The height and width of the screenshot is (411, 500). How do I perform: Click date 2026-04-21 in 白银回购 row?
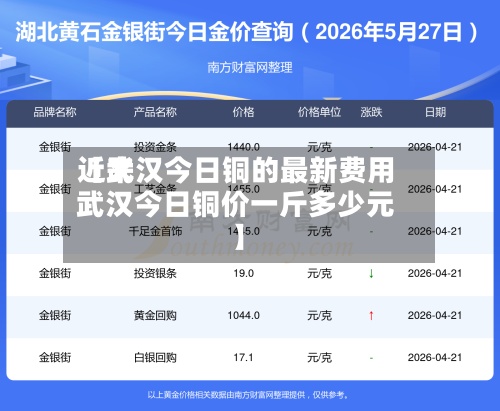pyautogui.click(x=435, y=358)
